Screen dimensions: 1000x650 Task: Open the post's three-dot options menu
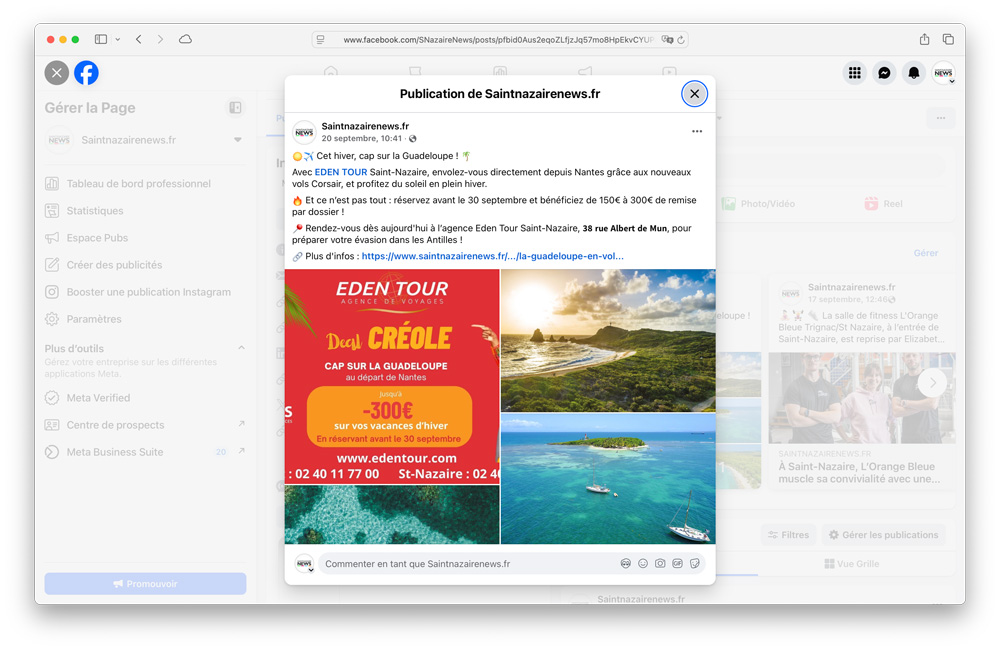point(697,132)
